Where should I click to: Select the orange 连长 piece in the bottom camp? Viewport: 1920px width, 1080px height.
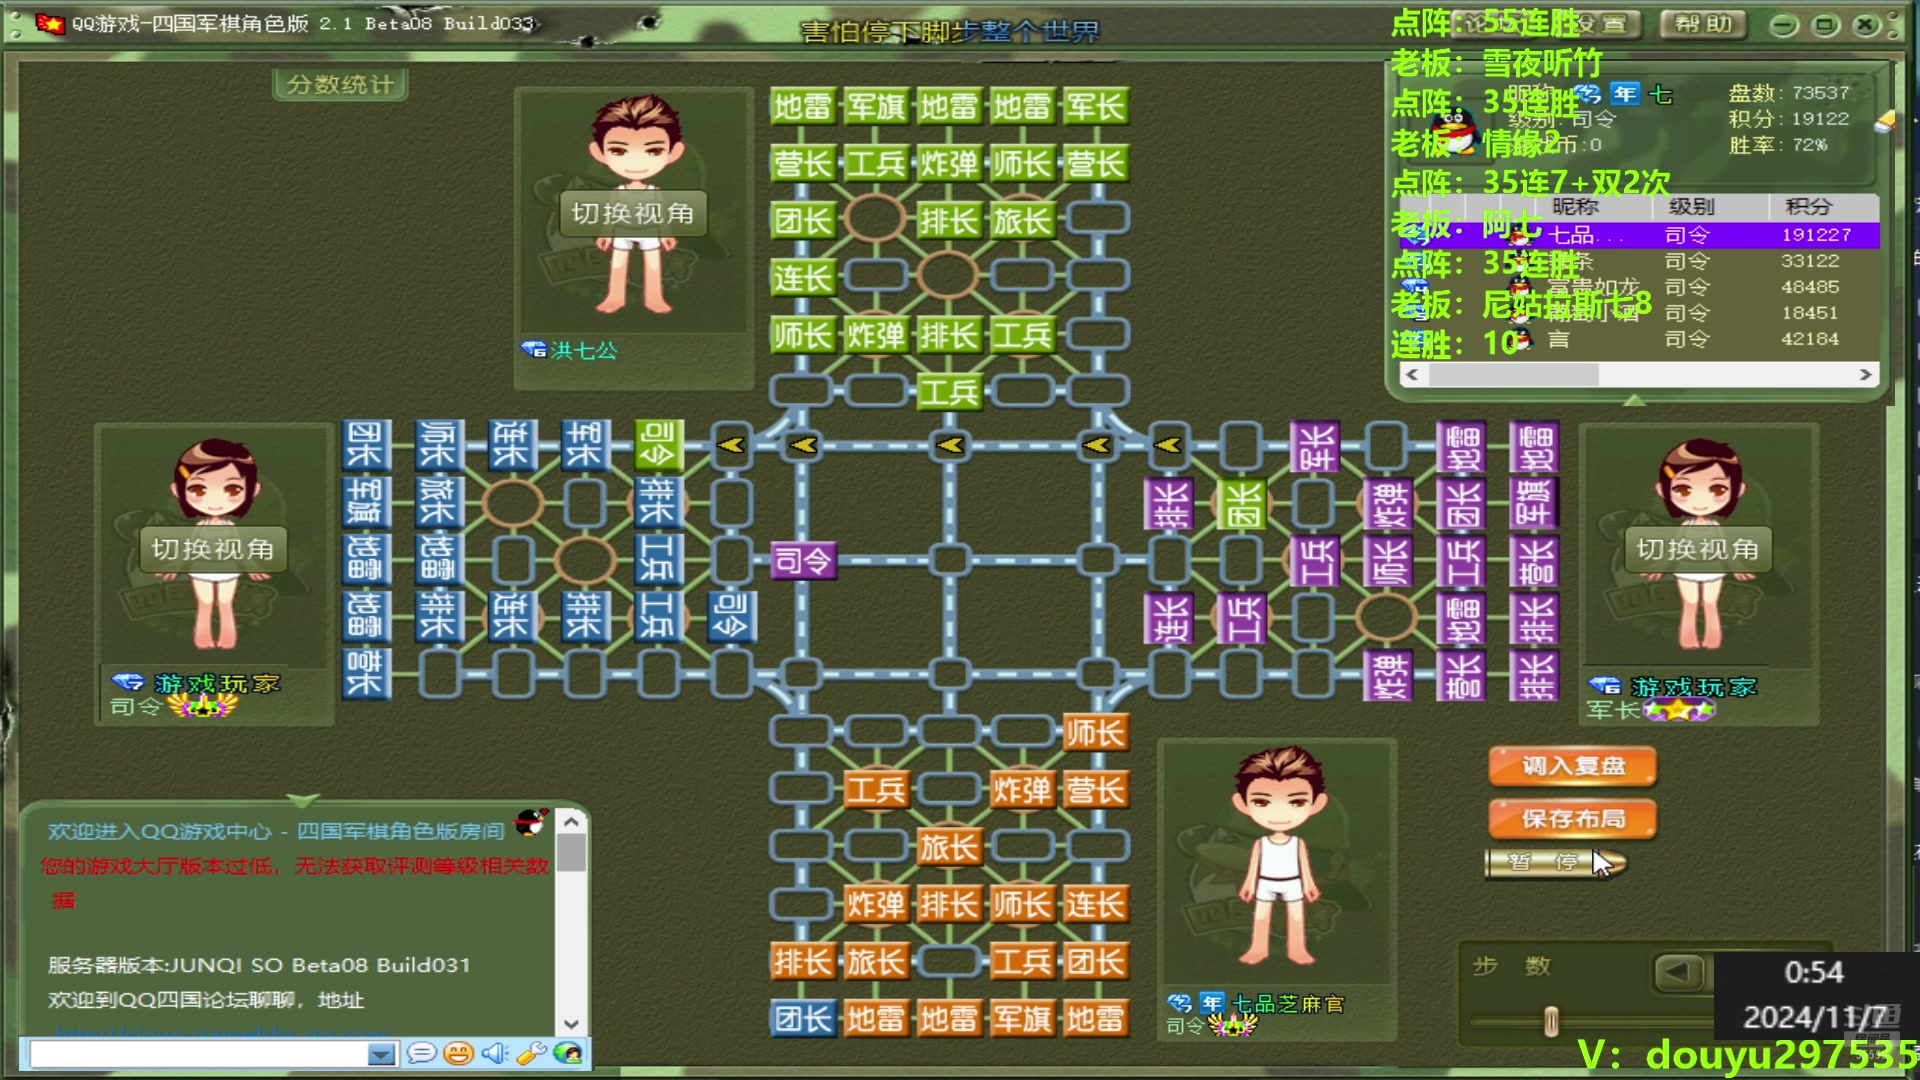(1096, 905)
